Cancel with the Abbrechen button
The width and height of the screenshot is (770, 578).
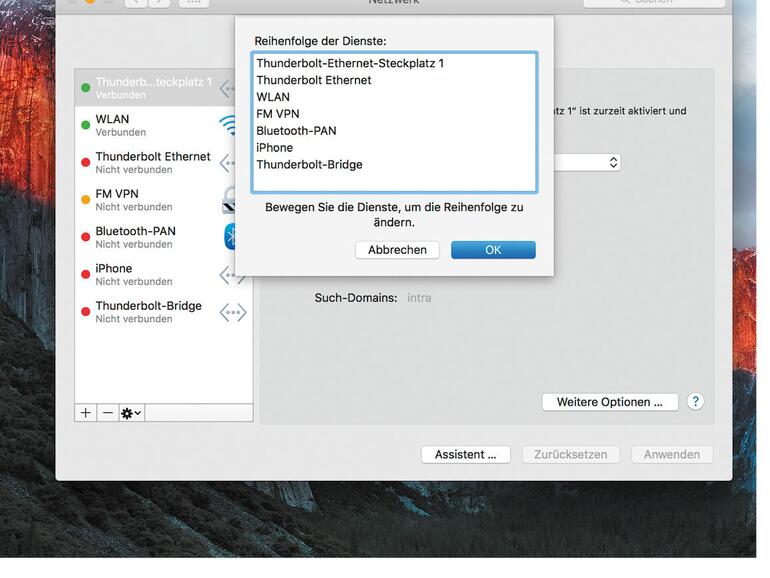pos(397,250)
